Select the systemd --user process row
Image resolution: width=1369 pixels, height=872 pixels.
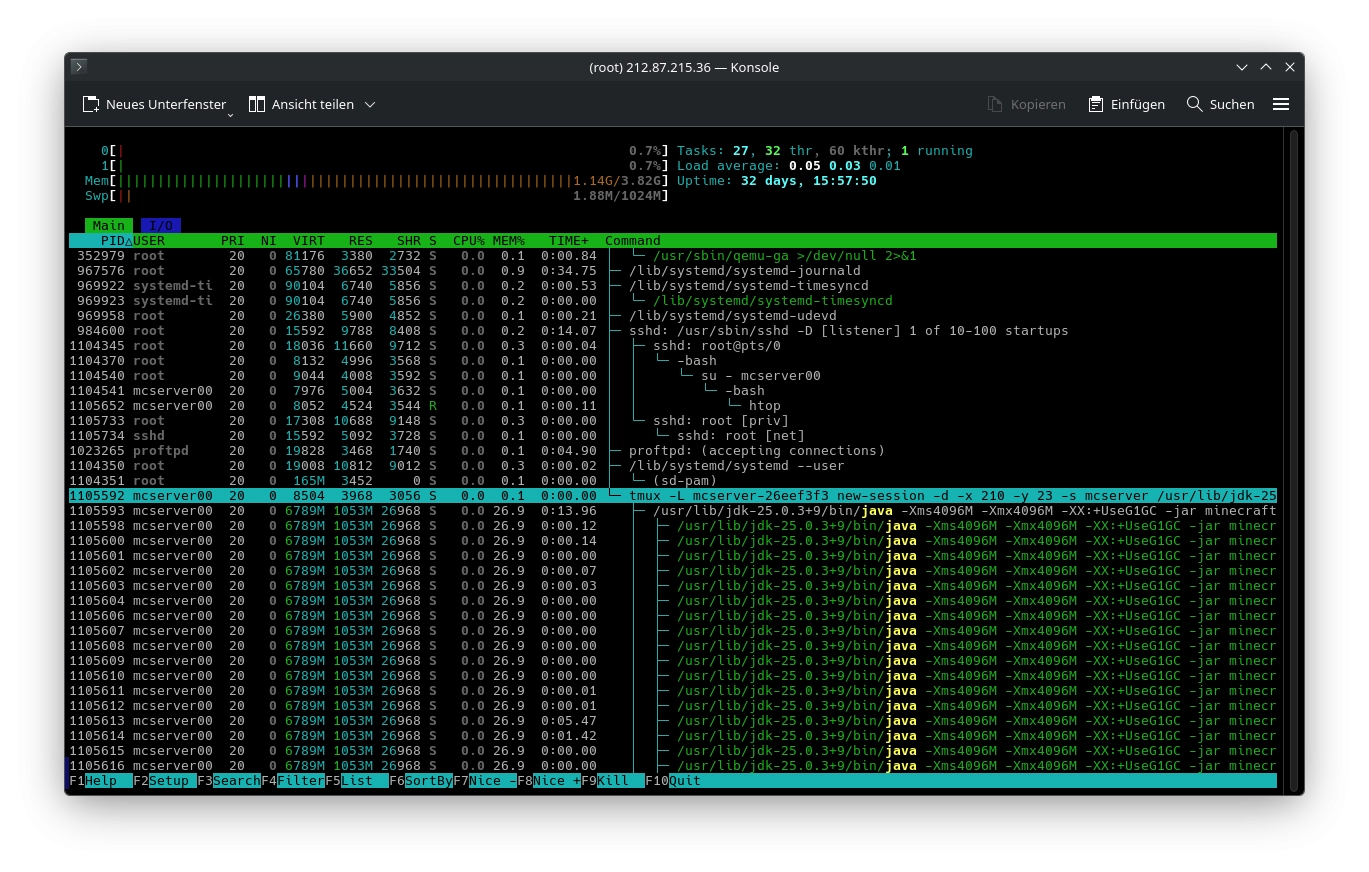click(673, 466)
